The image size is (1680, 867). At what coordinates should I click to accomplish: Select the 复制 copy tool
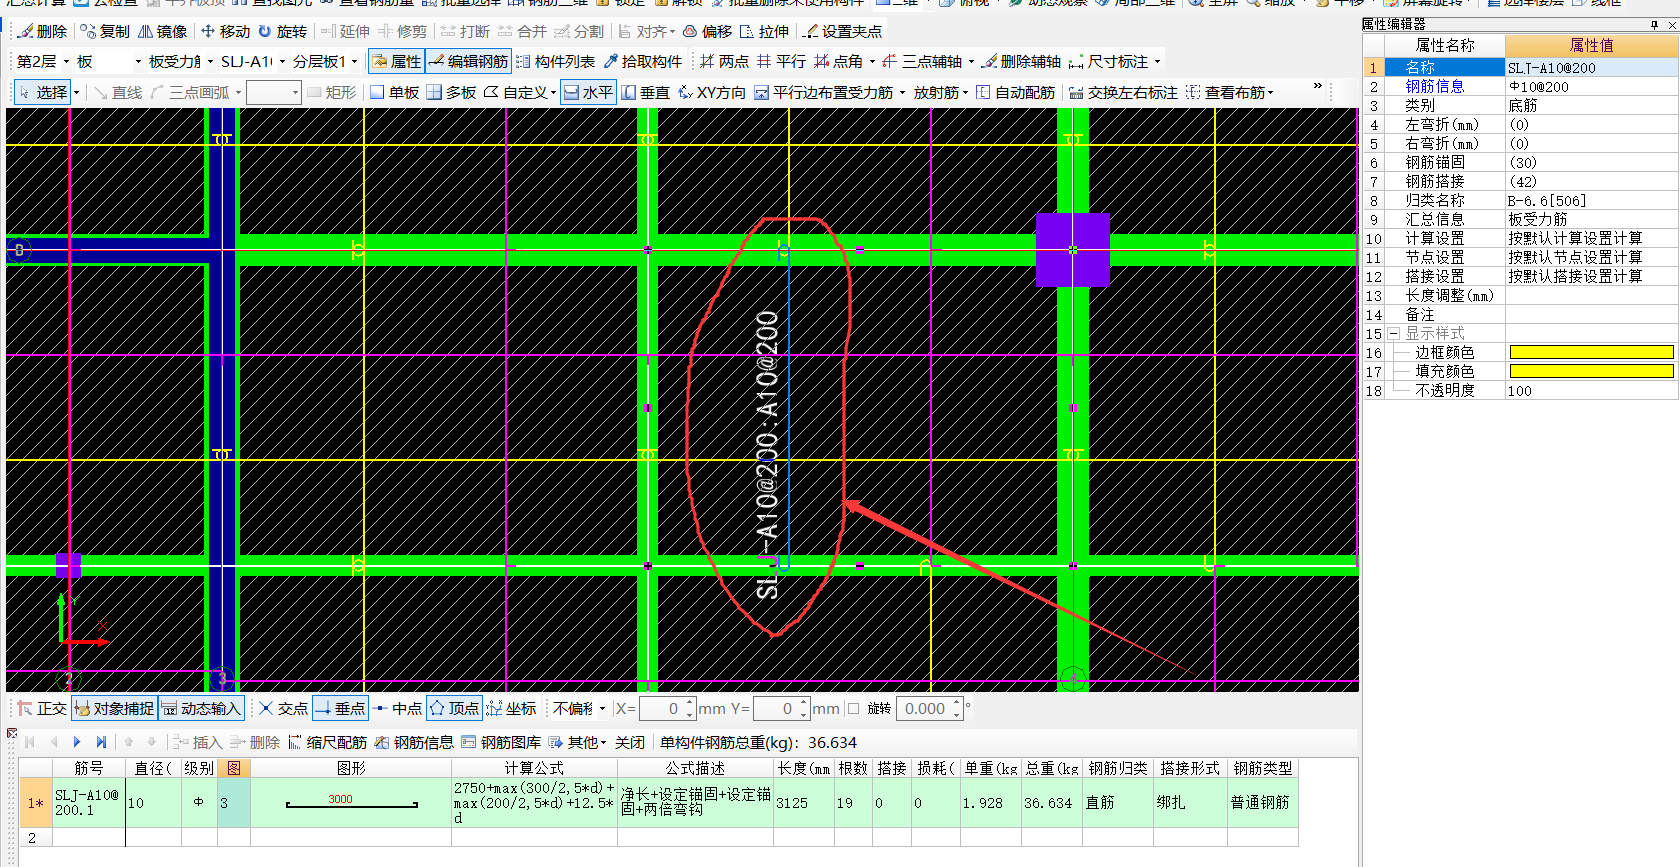[105, 31]
